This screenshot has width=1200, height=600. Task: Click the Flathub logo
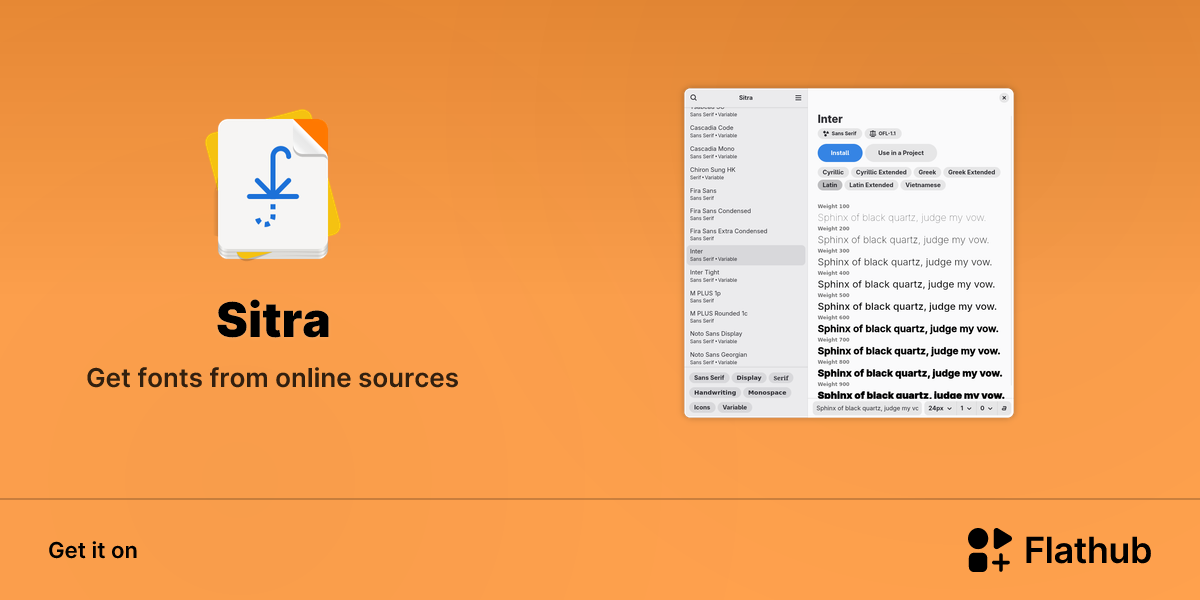click(1059, 550)
